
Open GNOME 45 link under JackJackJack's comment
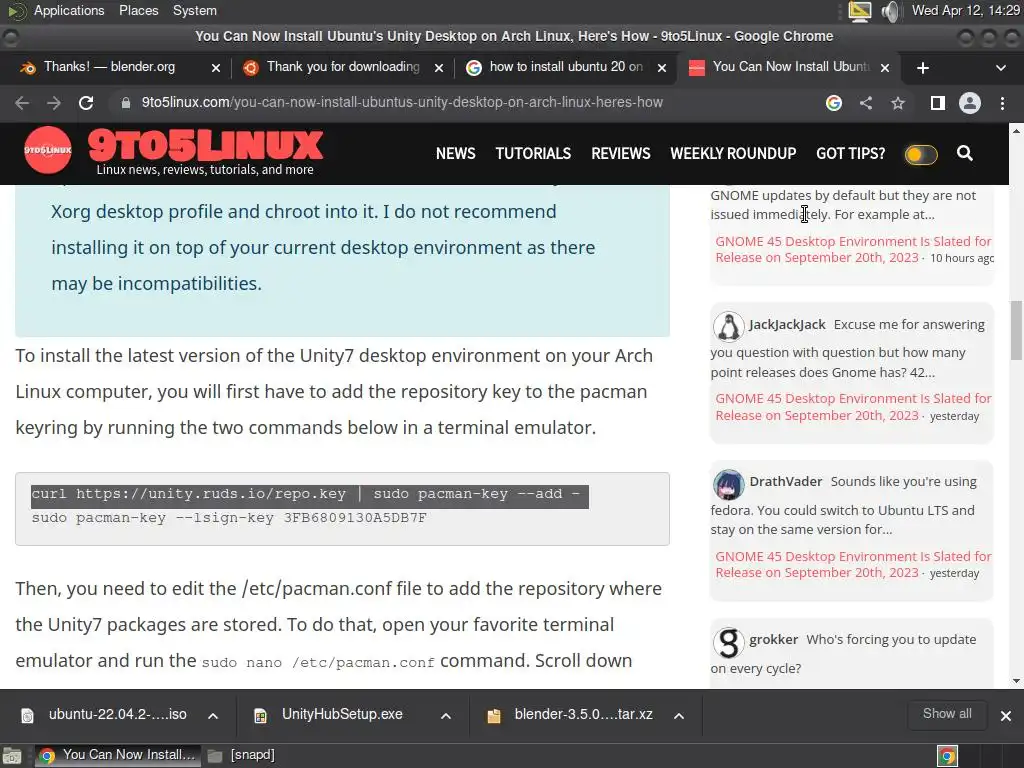point(853,407)
